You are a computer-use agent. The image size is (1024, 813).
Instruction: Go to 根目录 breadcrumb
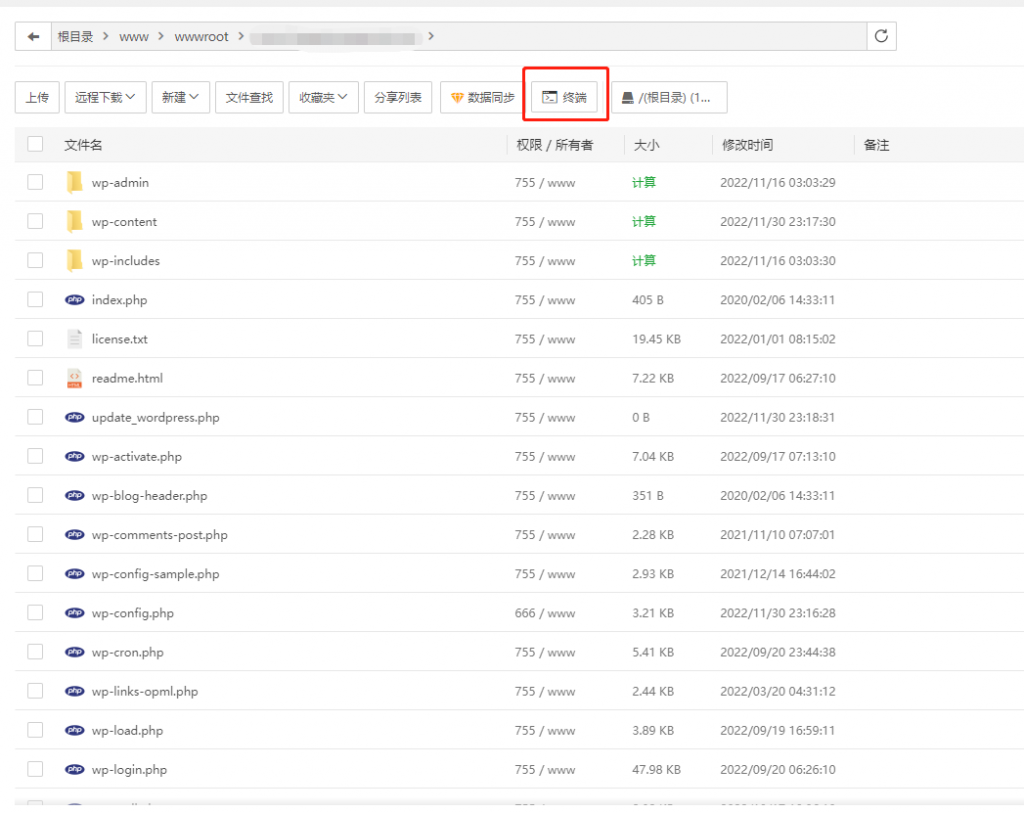[75, 37]
